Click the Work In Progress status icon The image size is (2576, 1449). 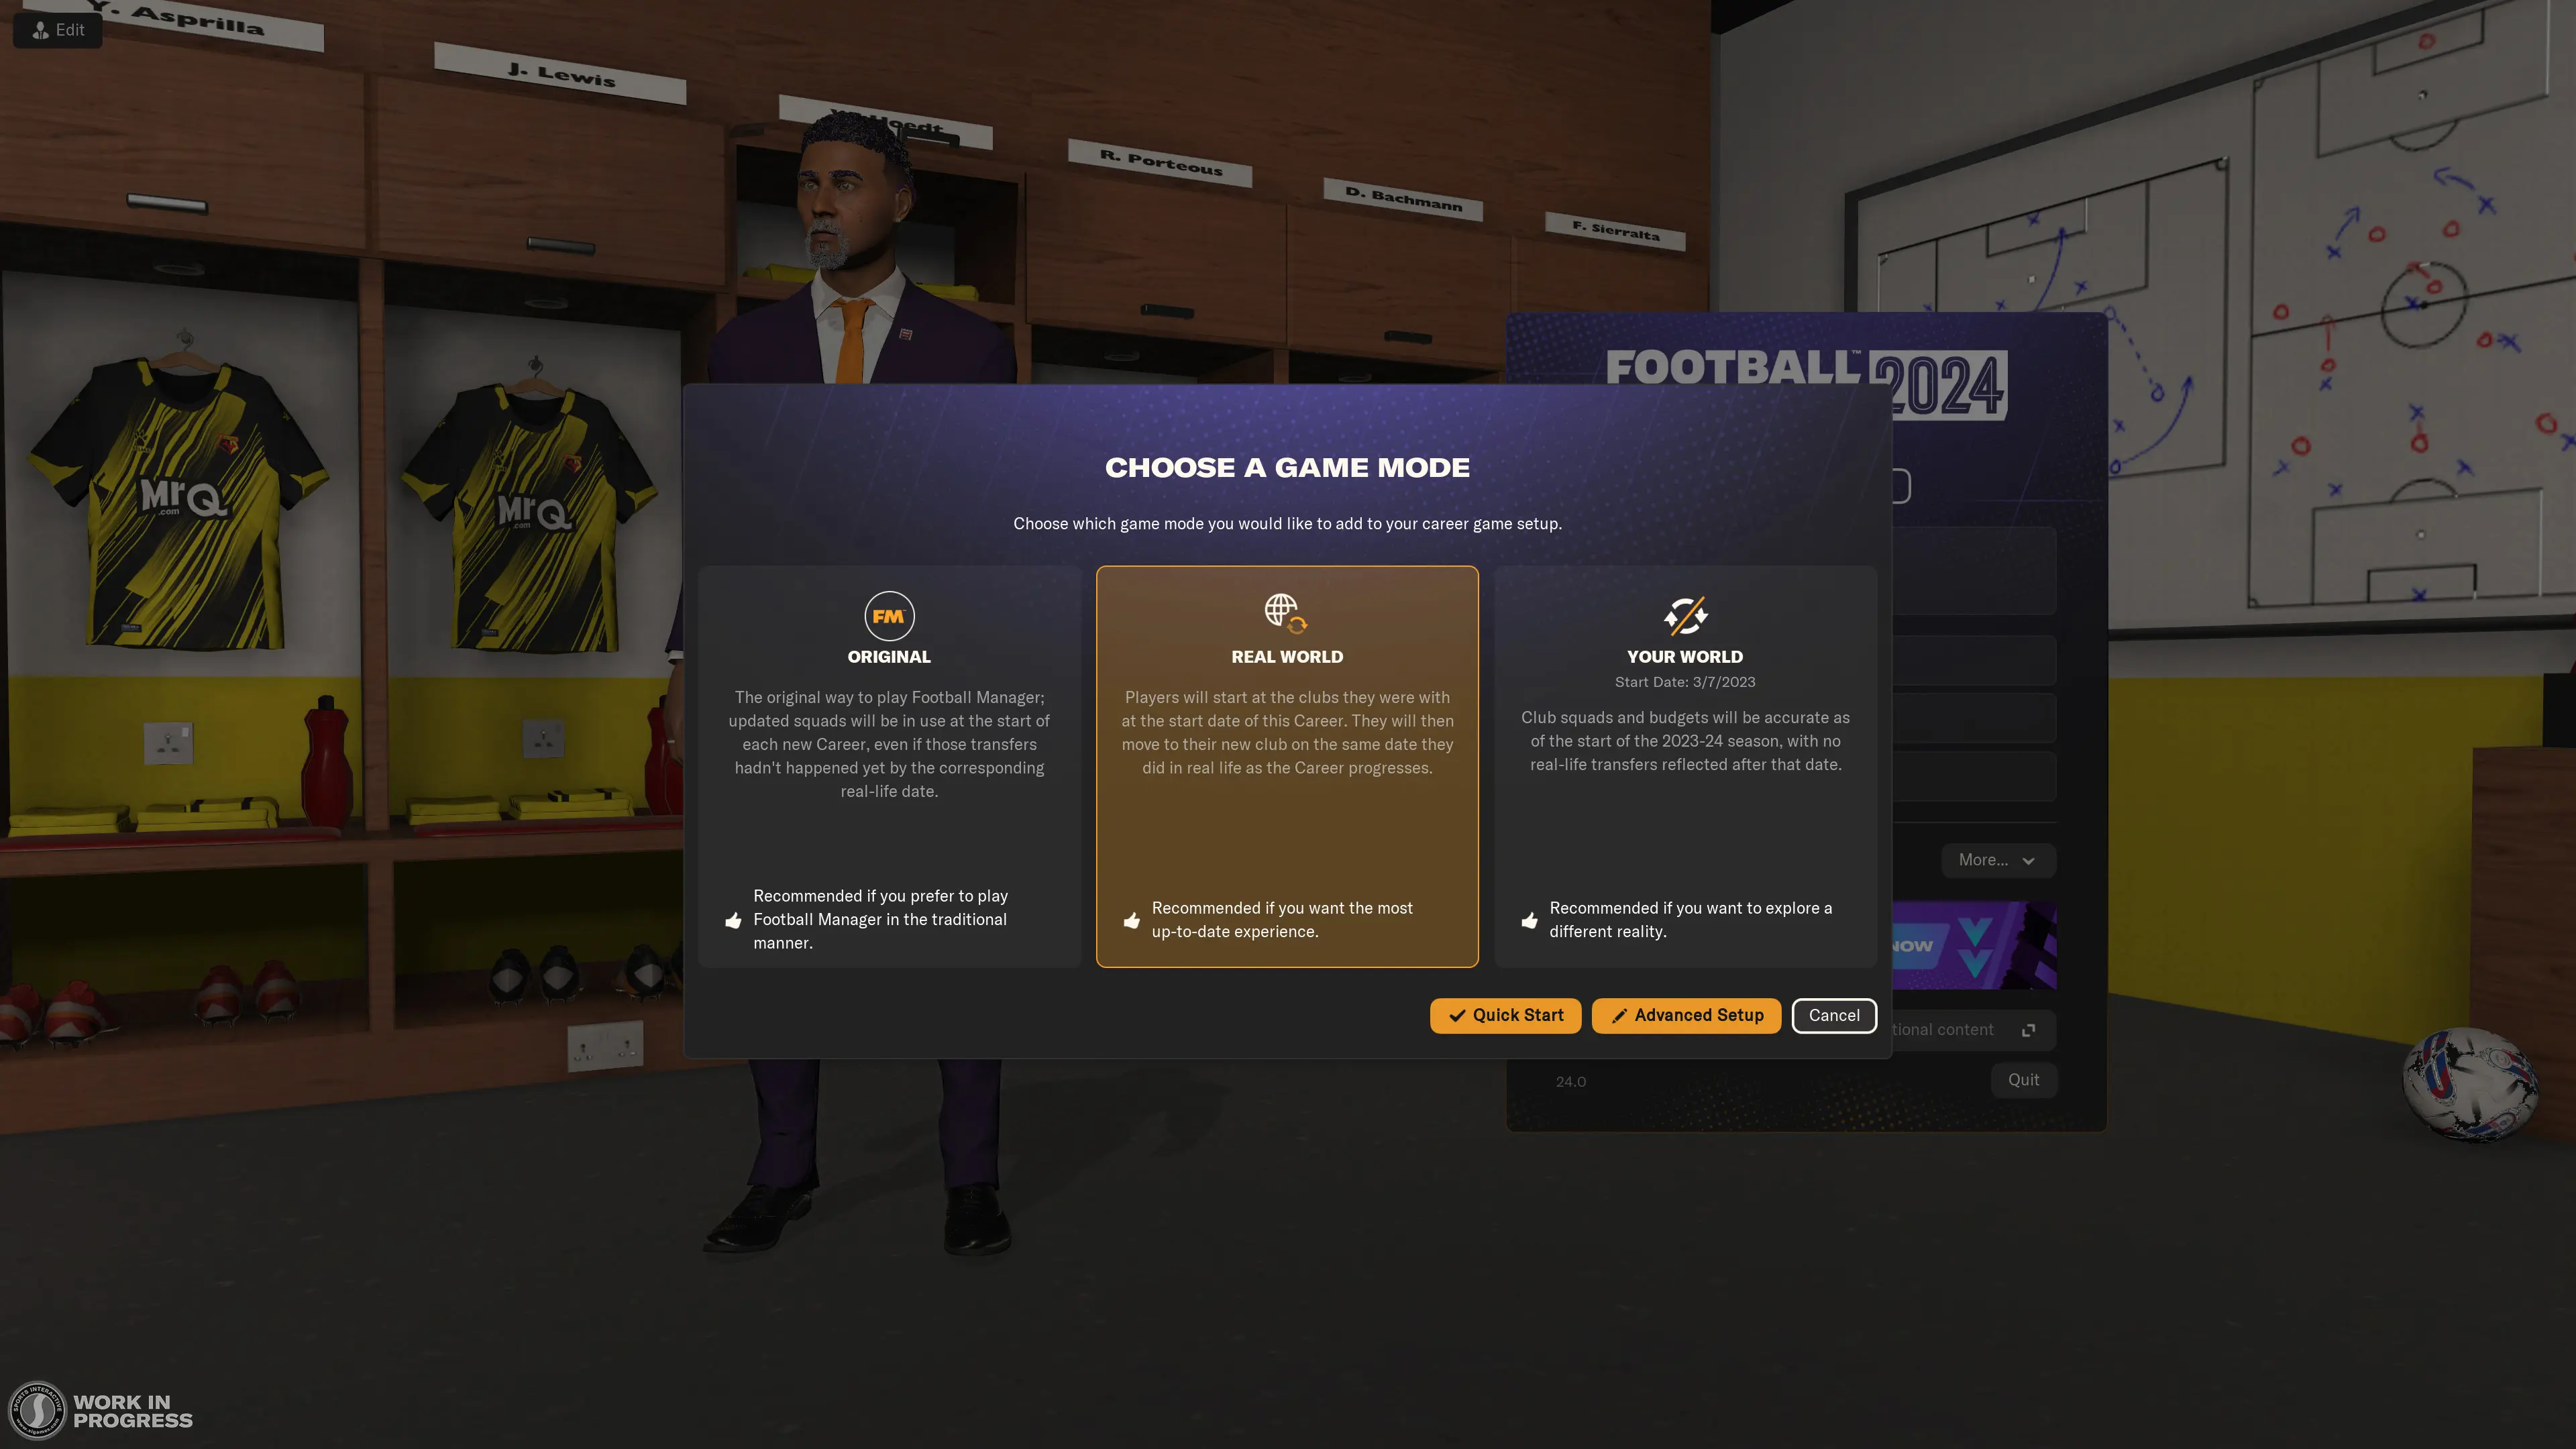tap(36, 1410)
